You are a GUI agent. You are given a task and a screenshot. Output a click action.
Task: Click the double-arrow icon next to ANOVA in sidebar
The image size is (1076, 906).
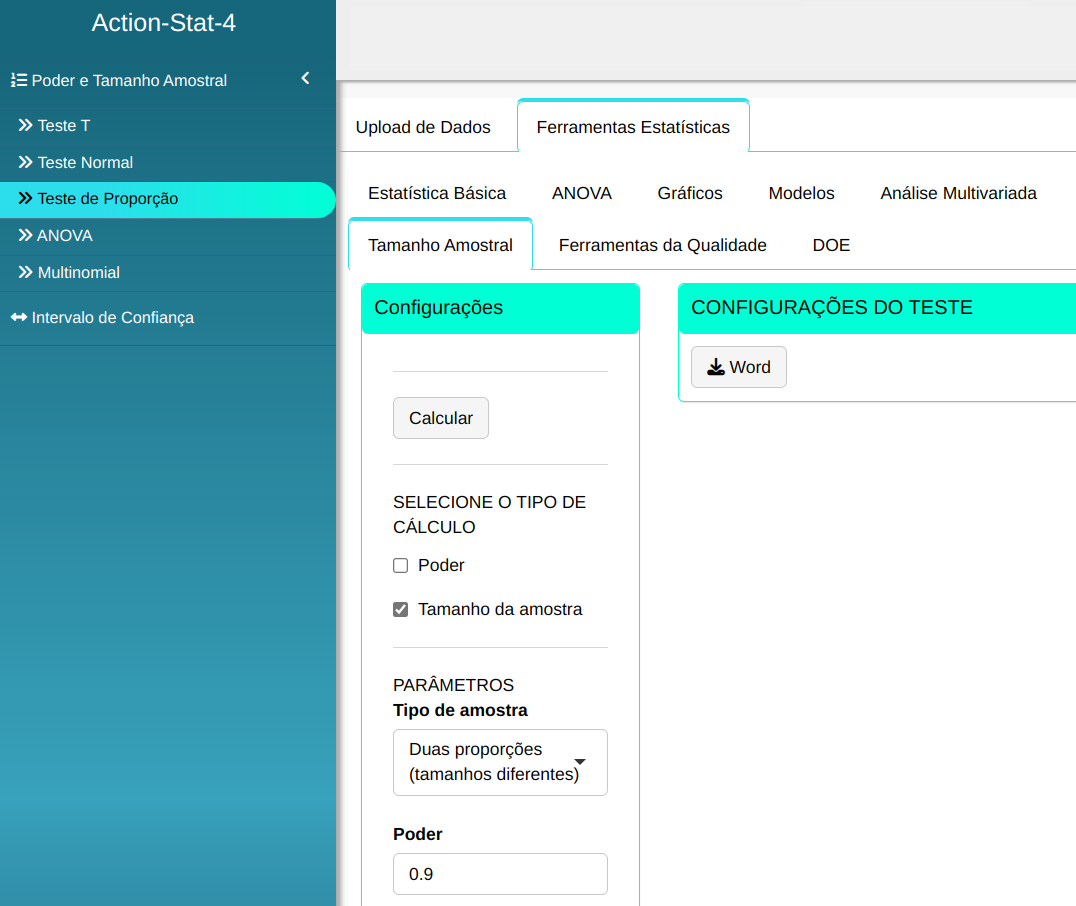tap(26, 236)
